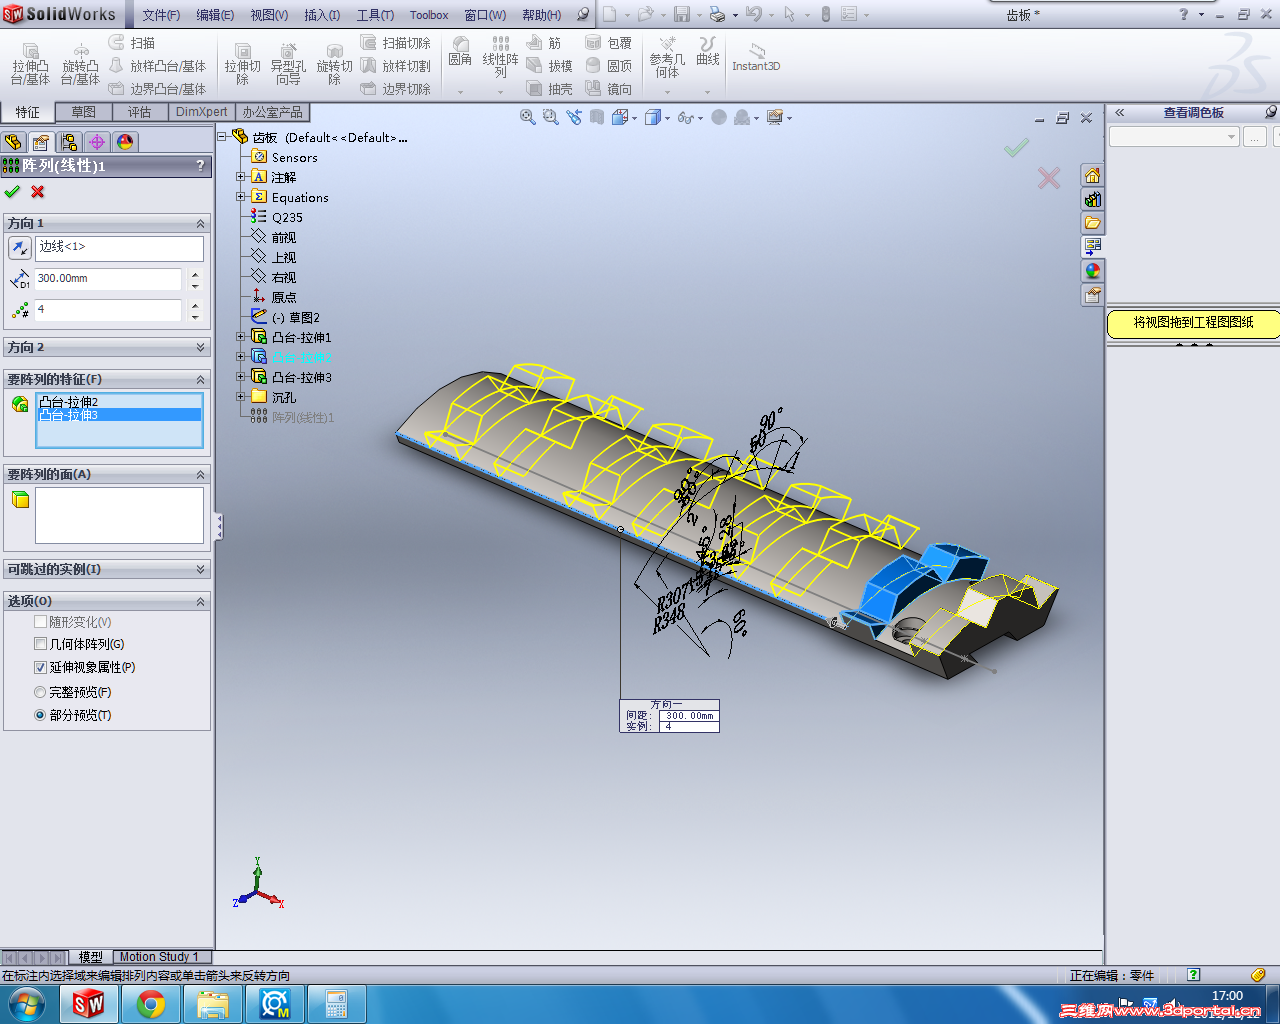Collapse the 要阵列的特征(F) section
This screenshot has width=1280, height=1024.
click(x=200, y=379)
